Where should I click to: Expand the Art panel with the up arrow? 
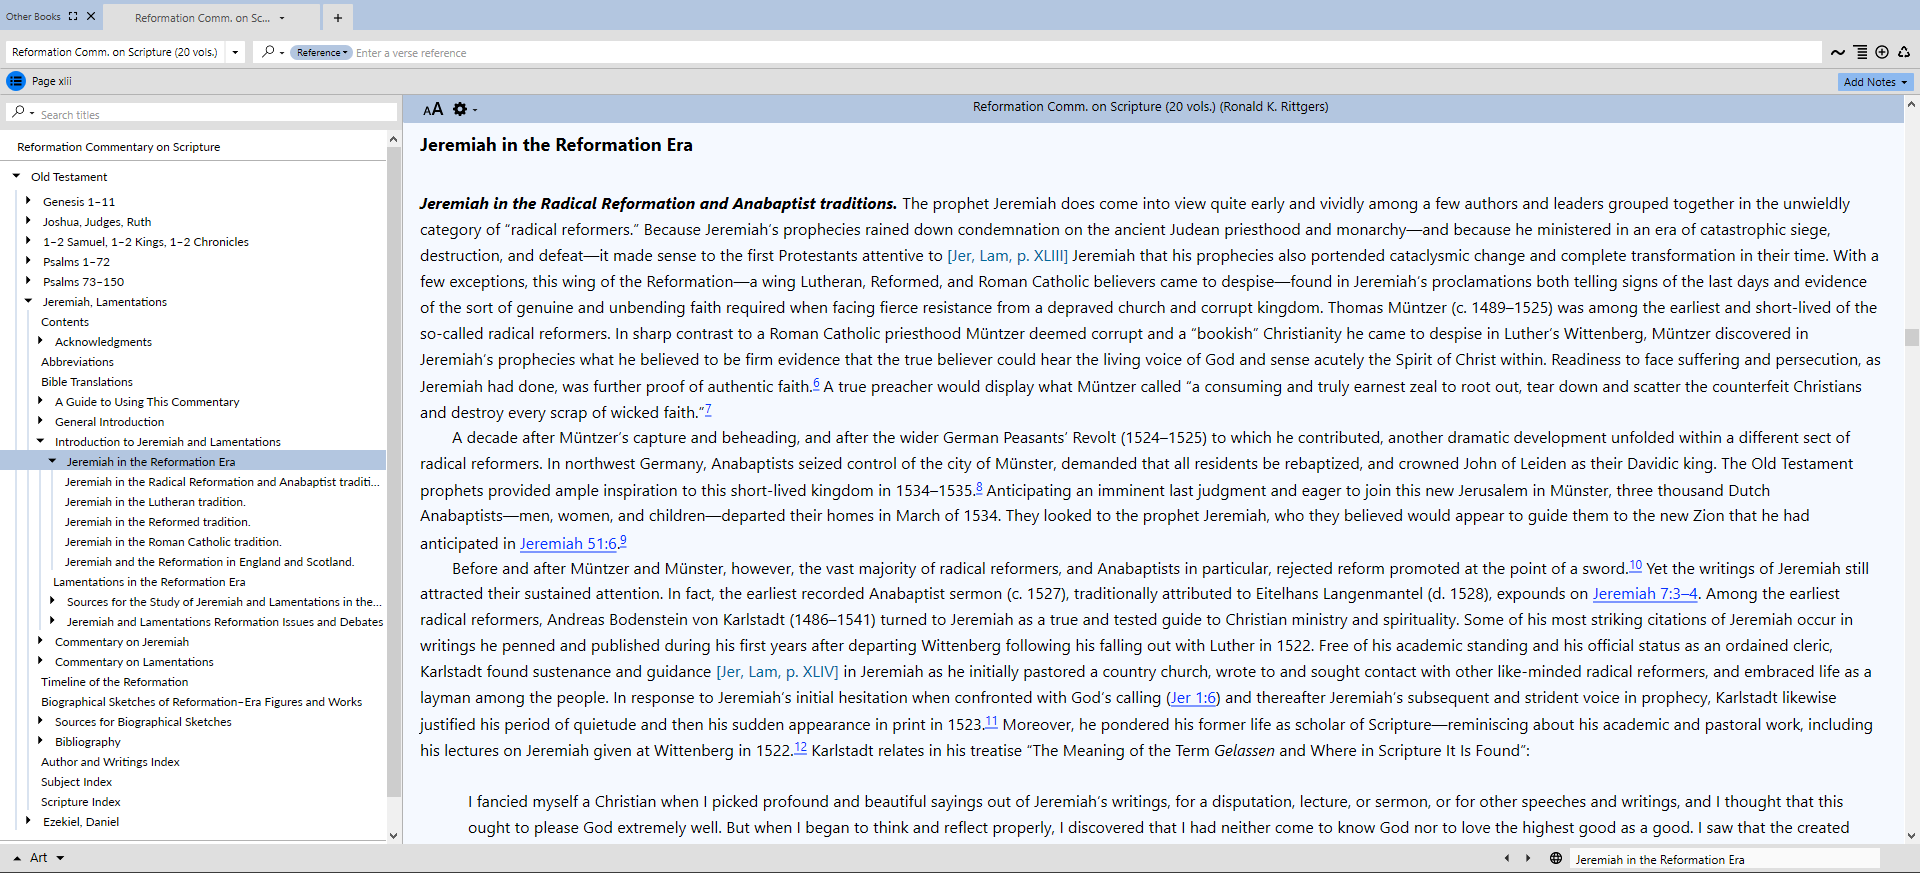coord(17,858)
